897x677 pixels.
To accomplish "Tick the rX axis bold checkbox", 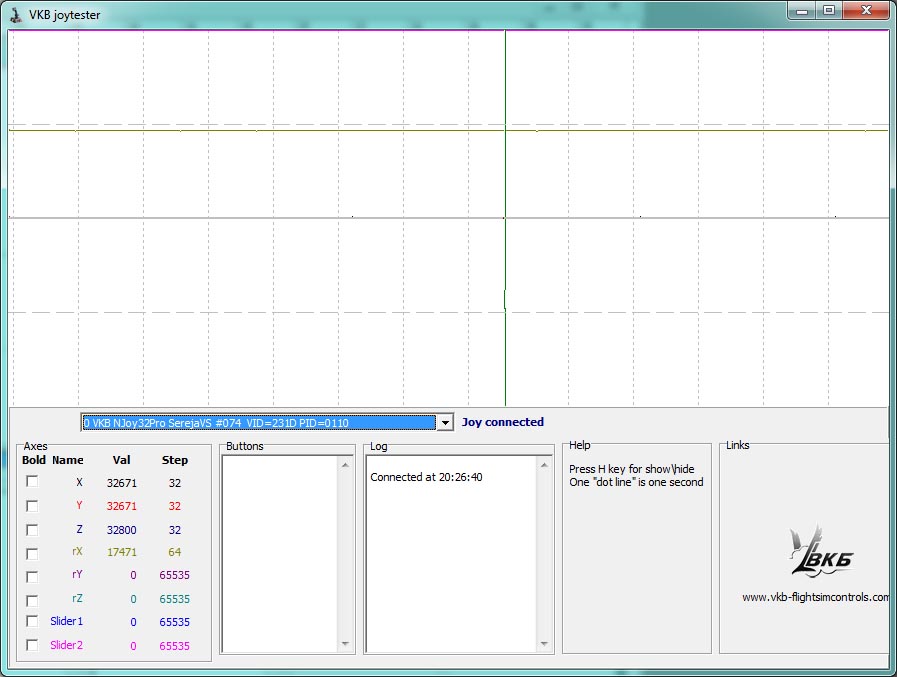I will [32, 553].
